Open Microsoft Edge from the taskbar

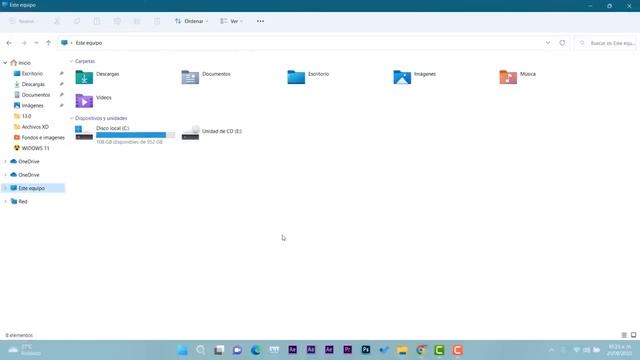point(256,350)
